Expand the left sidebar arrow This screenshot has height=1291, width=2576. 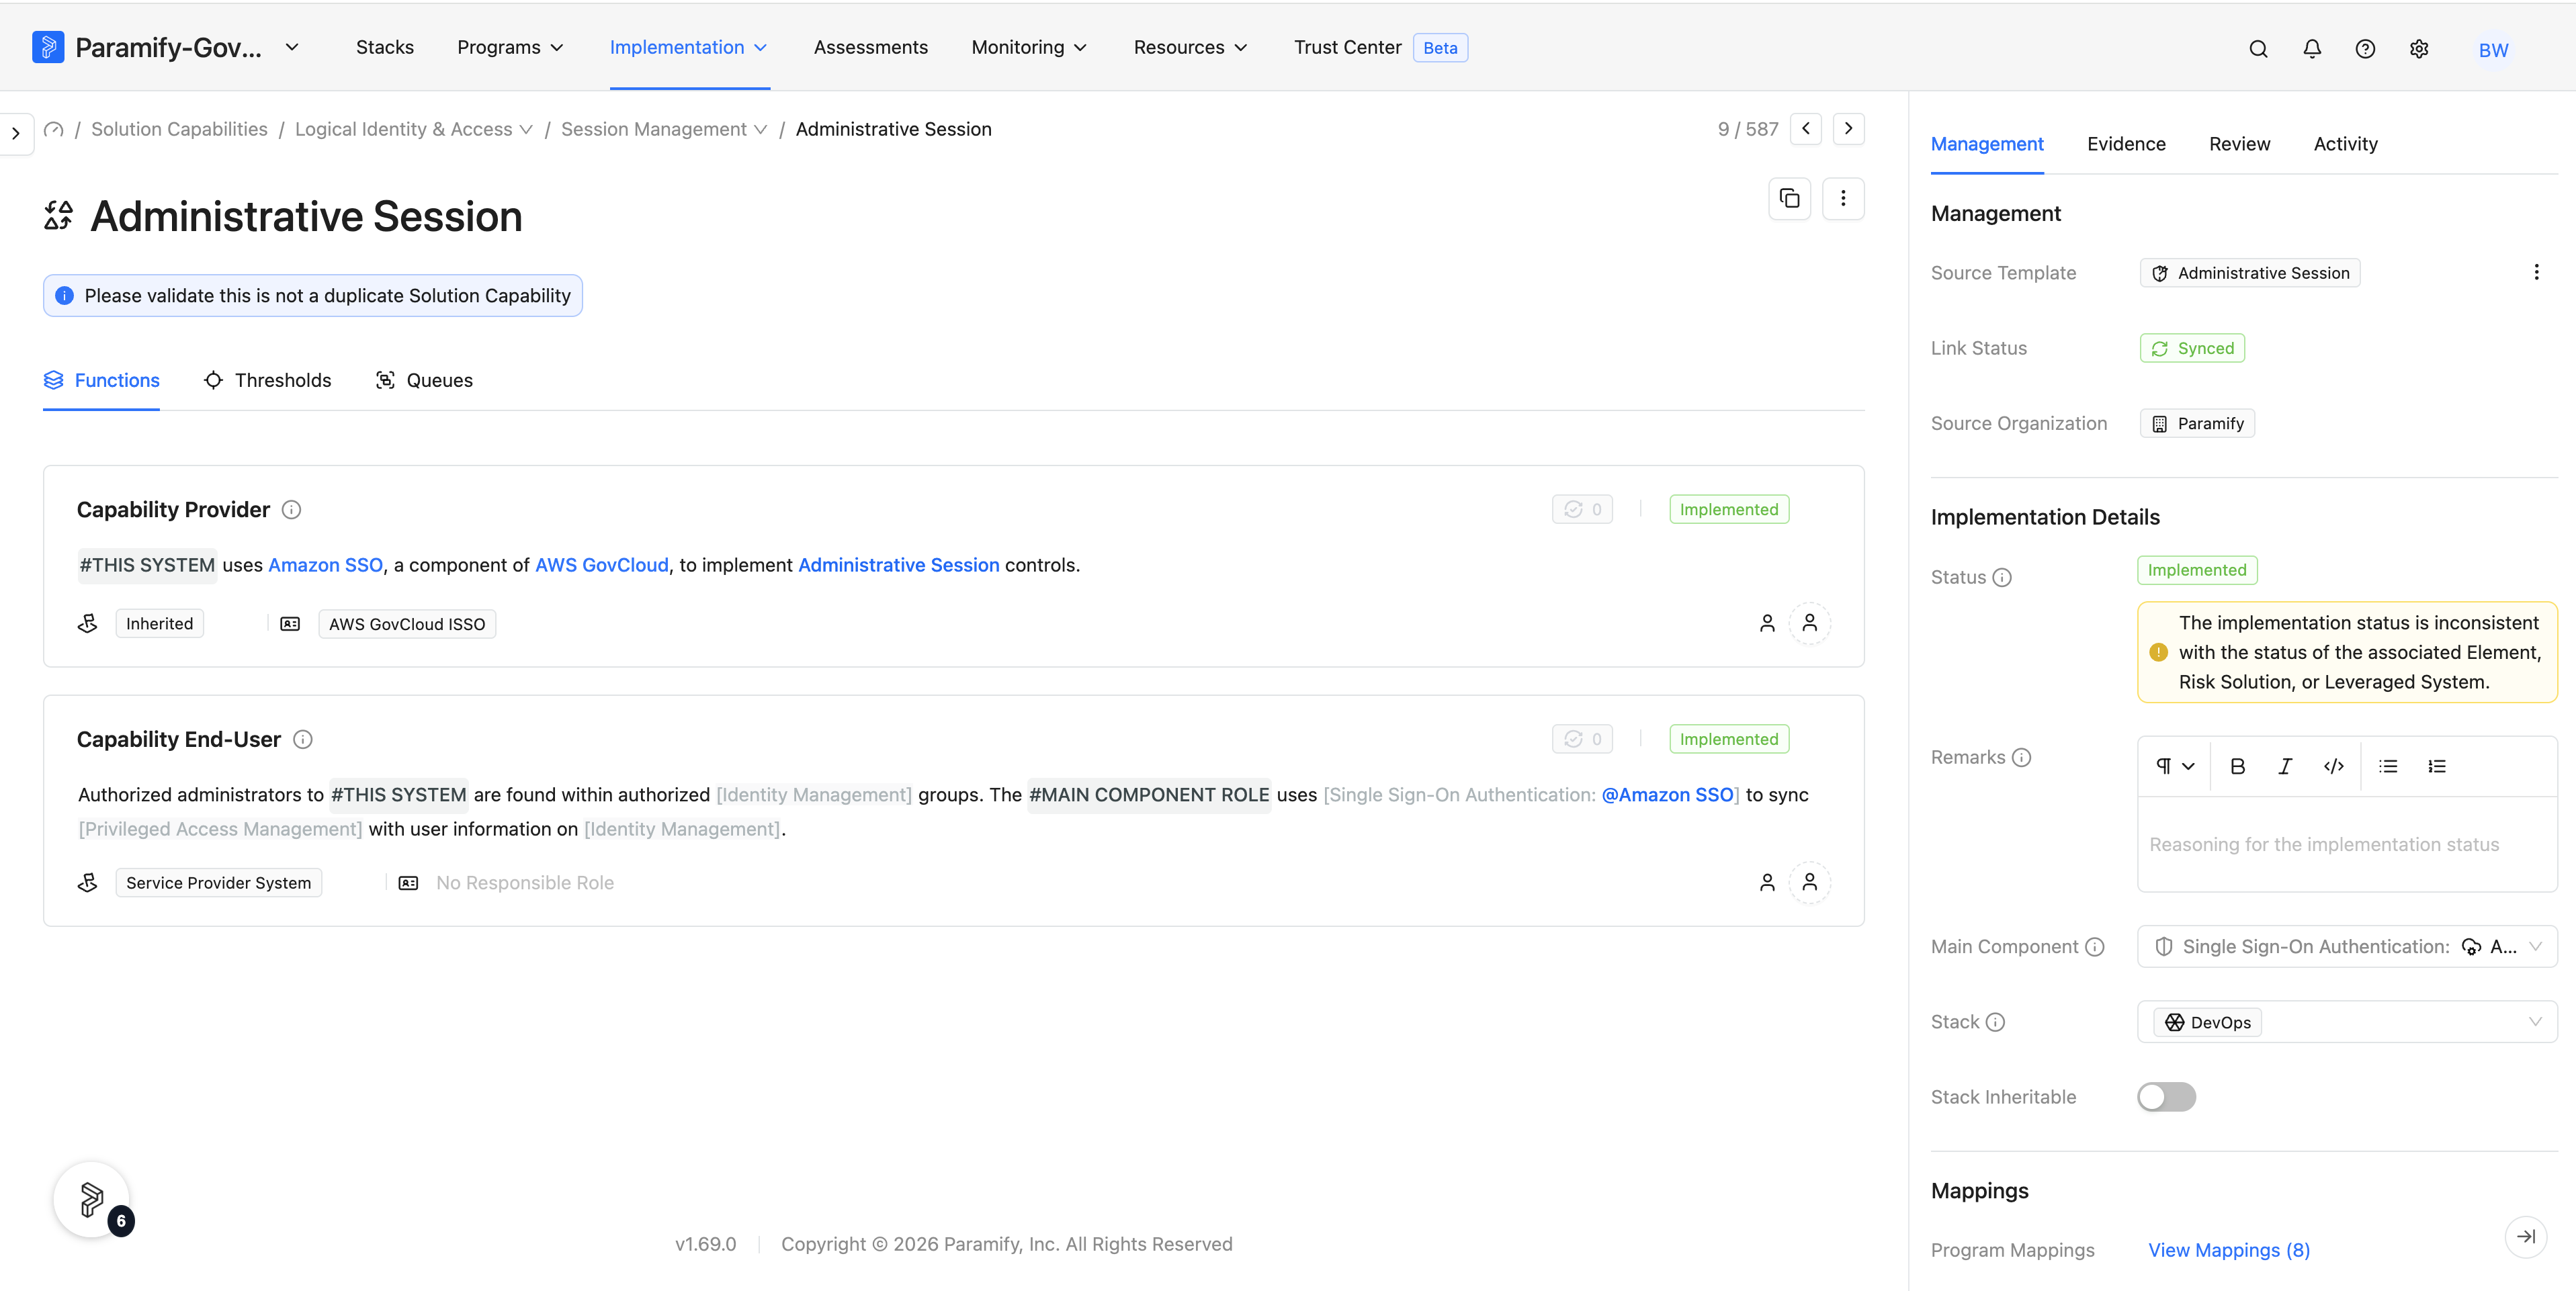(16, 133)
